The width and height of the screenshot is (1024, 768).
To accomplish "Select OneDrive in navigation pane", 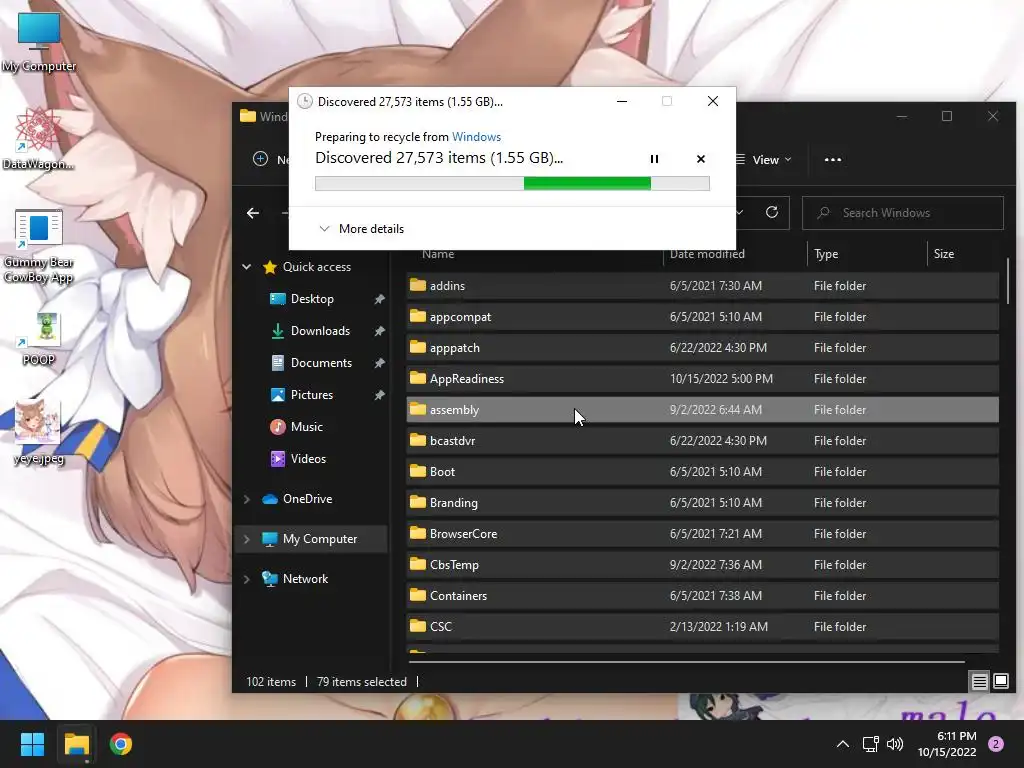I will point(307,498).
